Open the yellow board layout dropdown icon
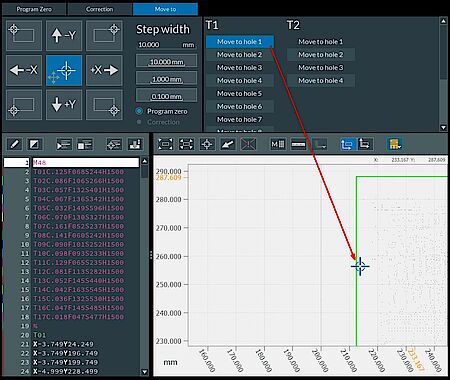450x380 pixels. tap(394, 144)
